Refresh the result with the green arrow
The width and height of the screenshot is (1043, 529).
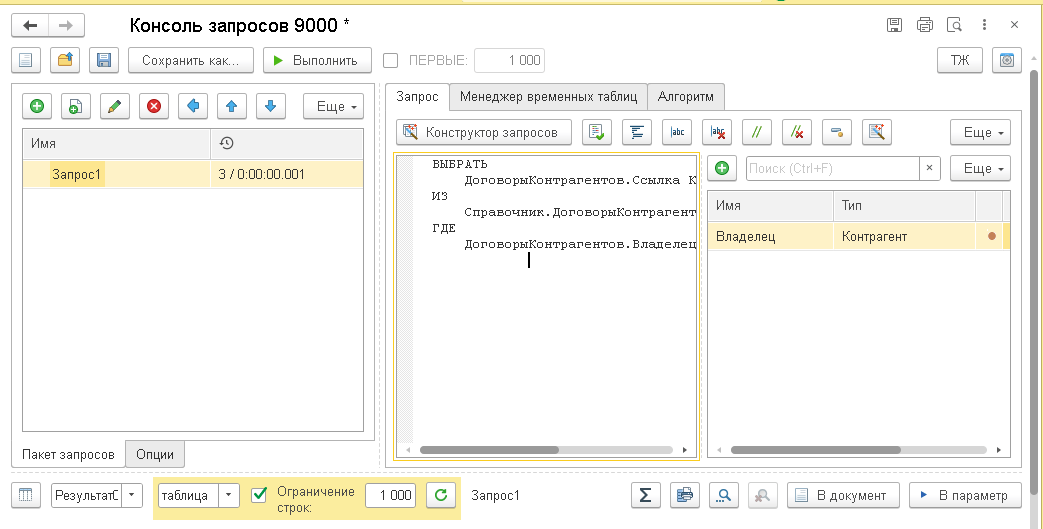[440, 495]
